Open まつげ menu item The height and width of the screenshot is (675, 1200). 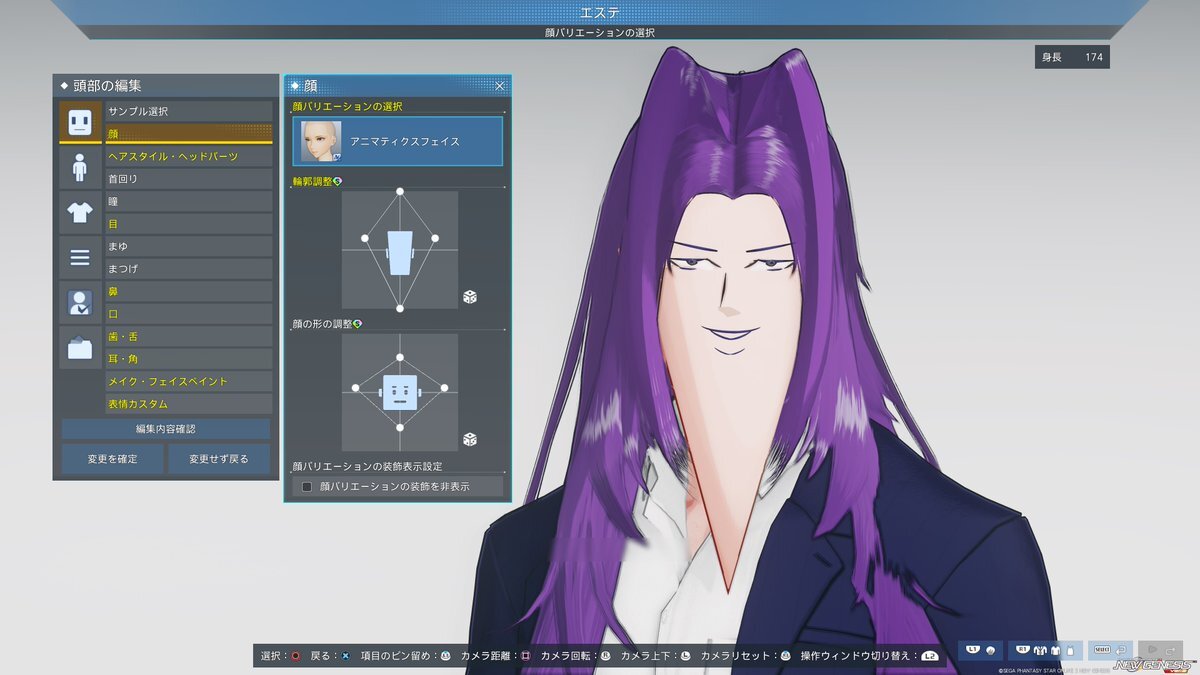tap(189, 269)
